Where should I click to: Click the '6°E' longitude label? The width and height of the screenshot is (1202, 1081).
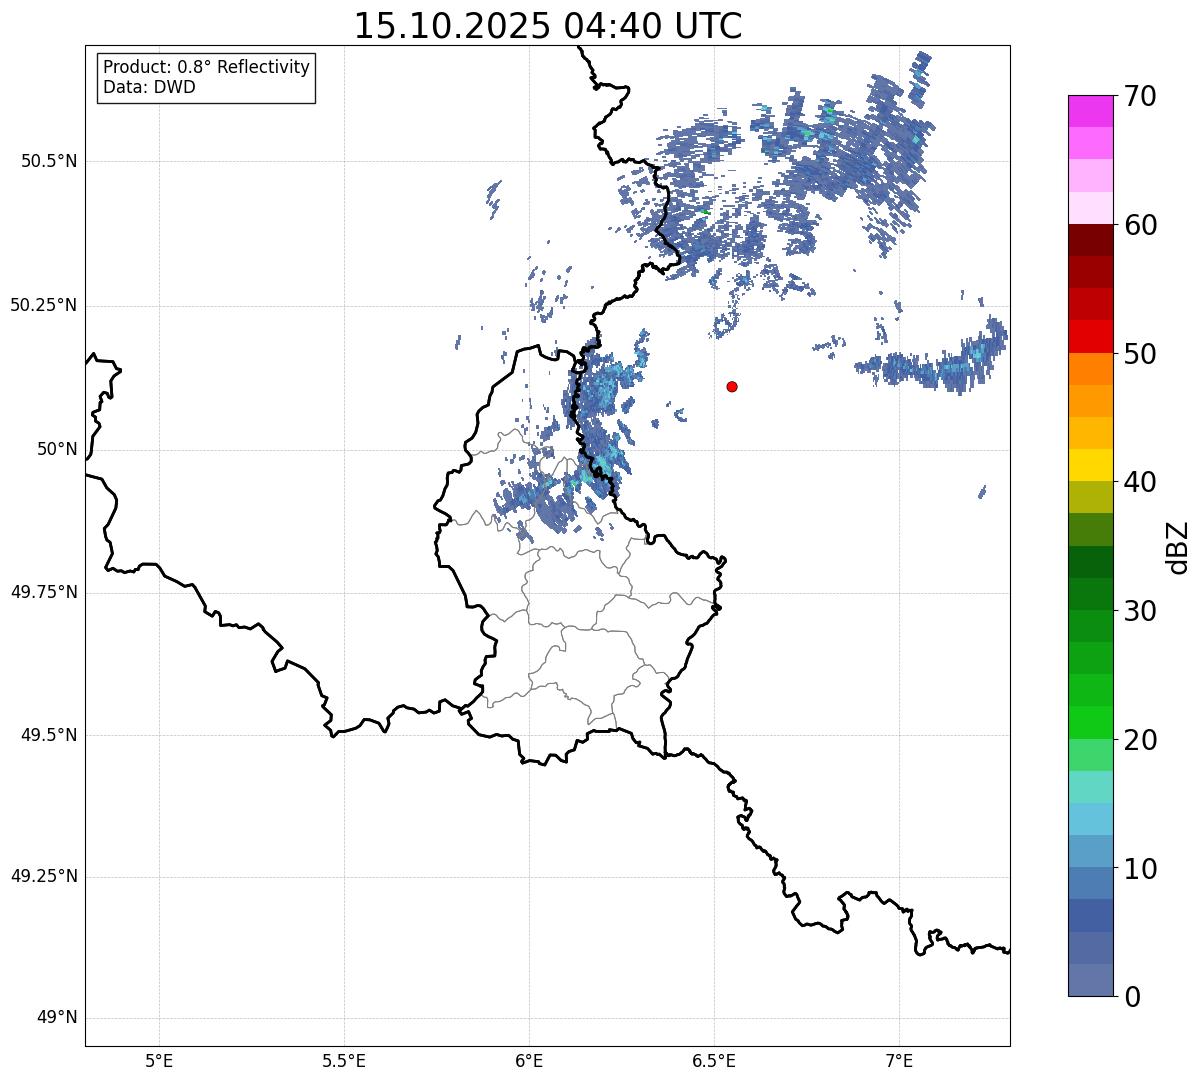tap(529, 1060)
